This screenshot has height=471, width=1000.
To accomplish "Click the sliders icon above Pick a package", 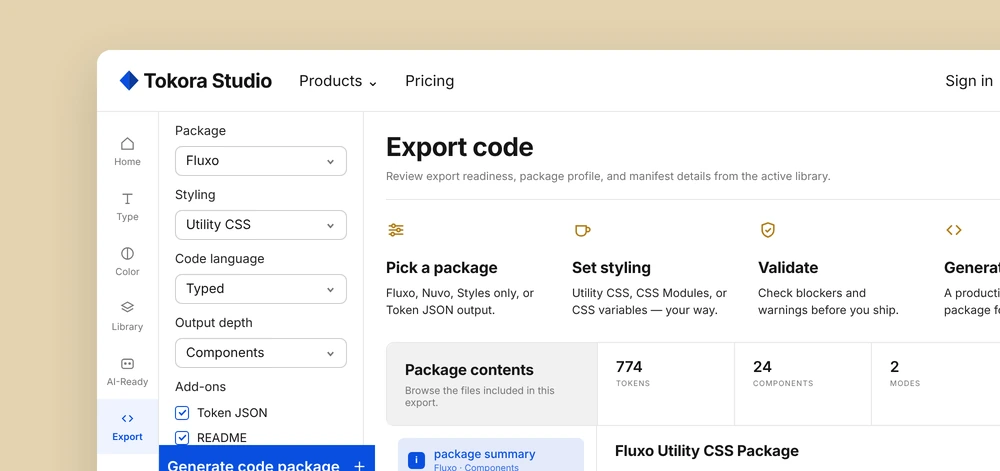I will point(396,230).
